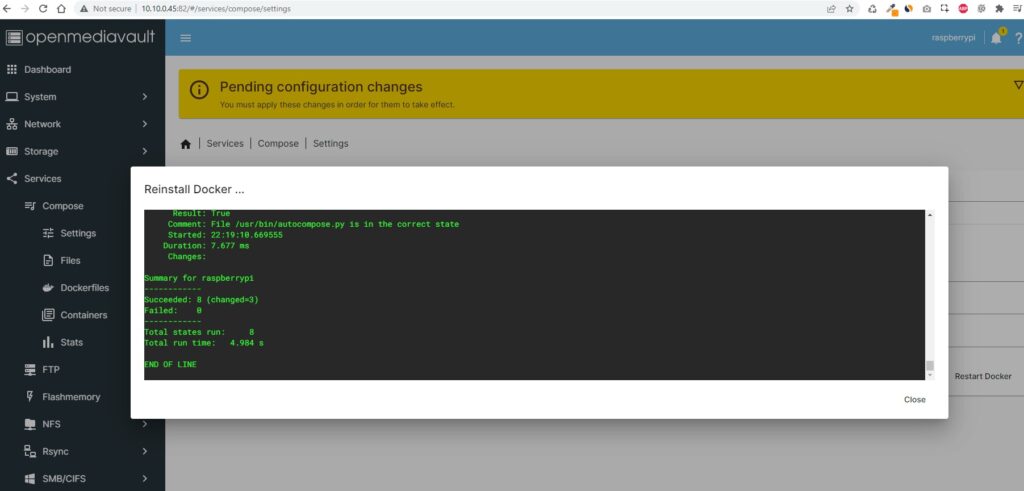The height and width of the screenshot is (491, 1024).
Task: Click the help question mark icon
Action: 1019,38
